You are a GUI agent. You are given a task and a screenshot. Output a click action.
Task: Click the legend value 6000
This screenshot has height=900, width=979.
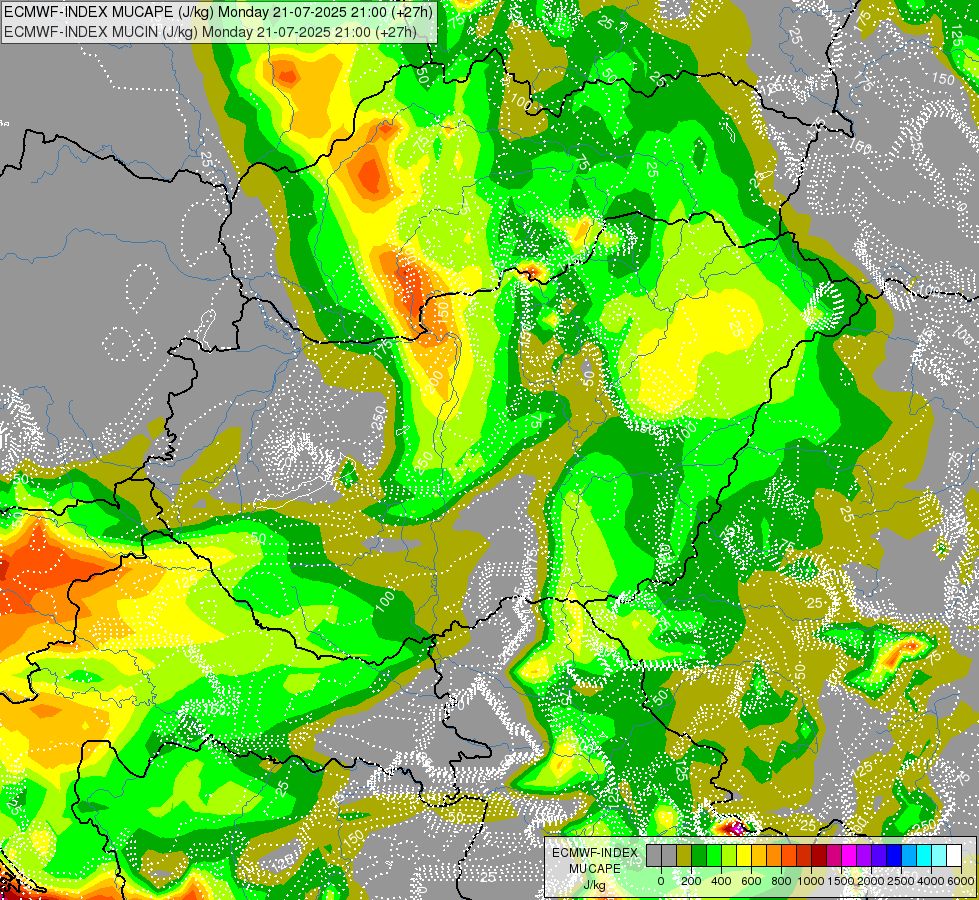(961, 881)
